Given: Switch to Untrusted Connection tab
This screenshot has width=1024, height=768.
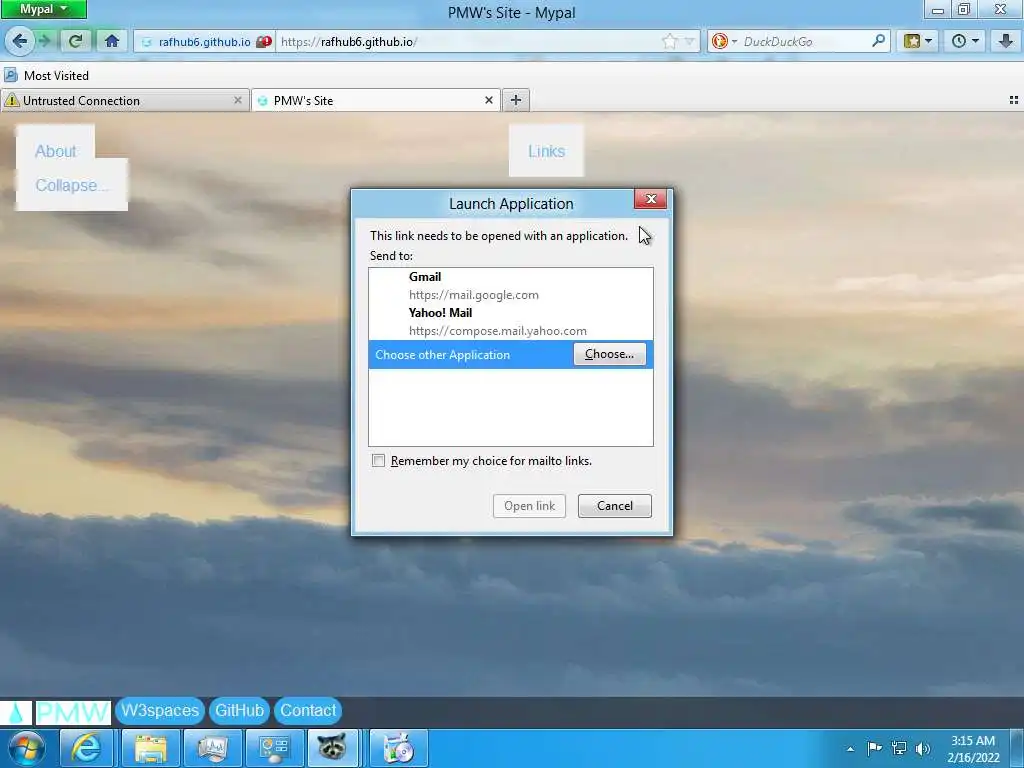Looking at the screenshot, I should click(125, 101).
